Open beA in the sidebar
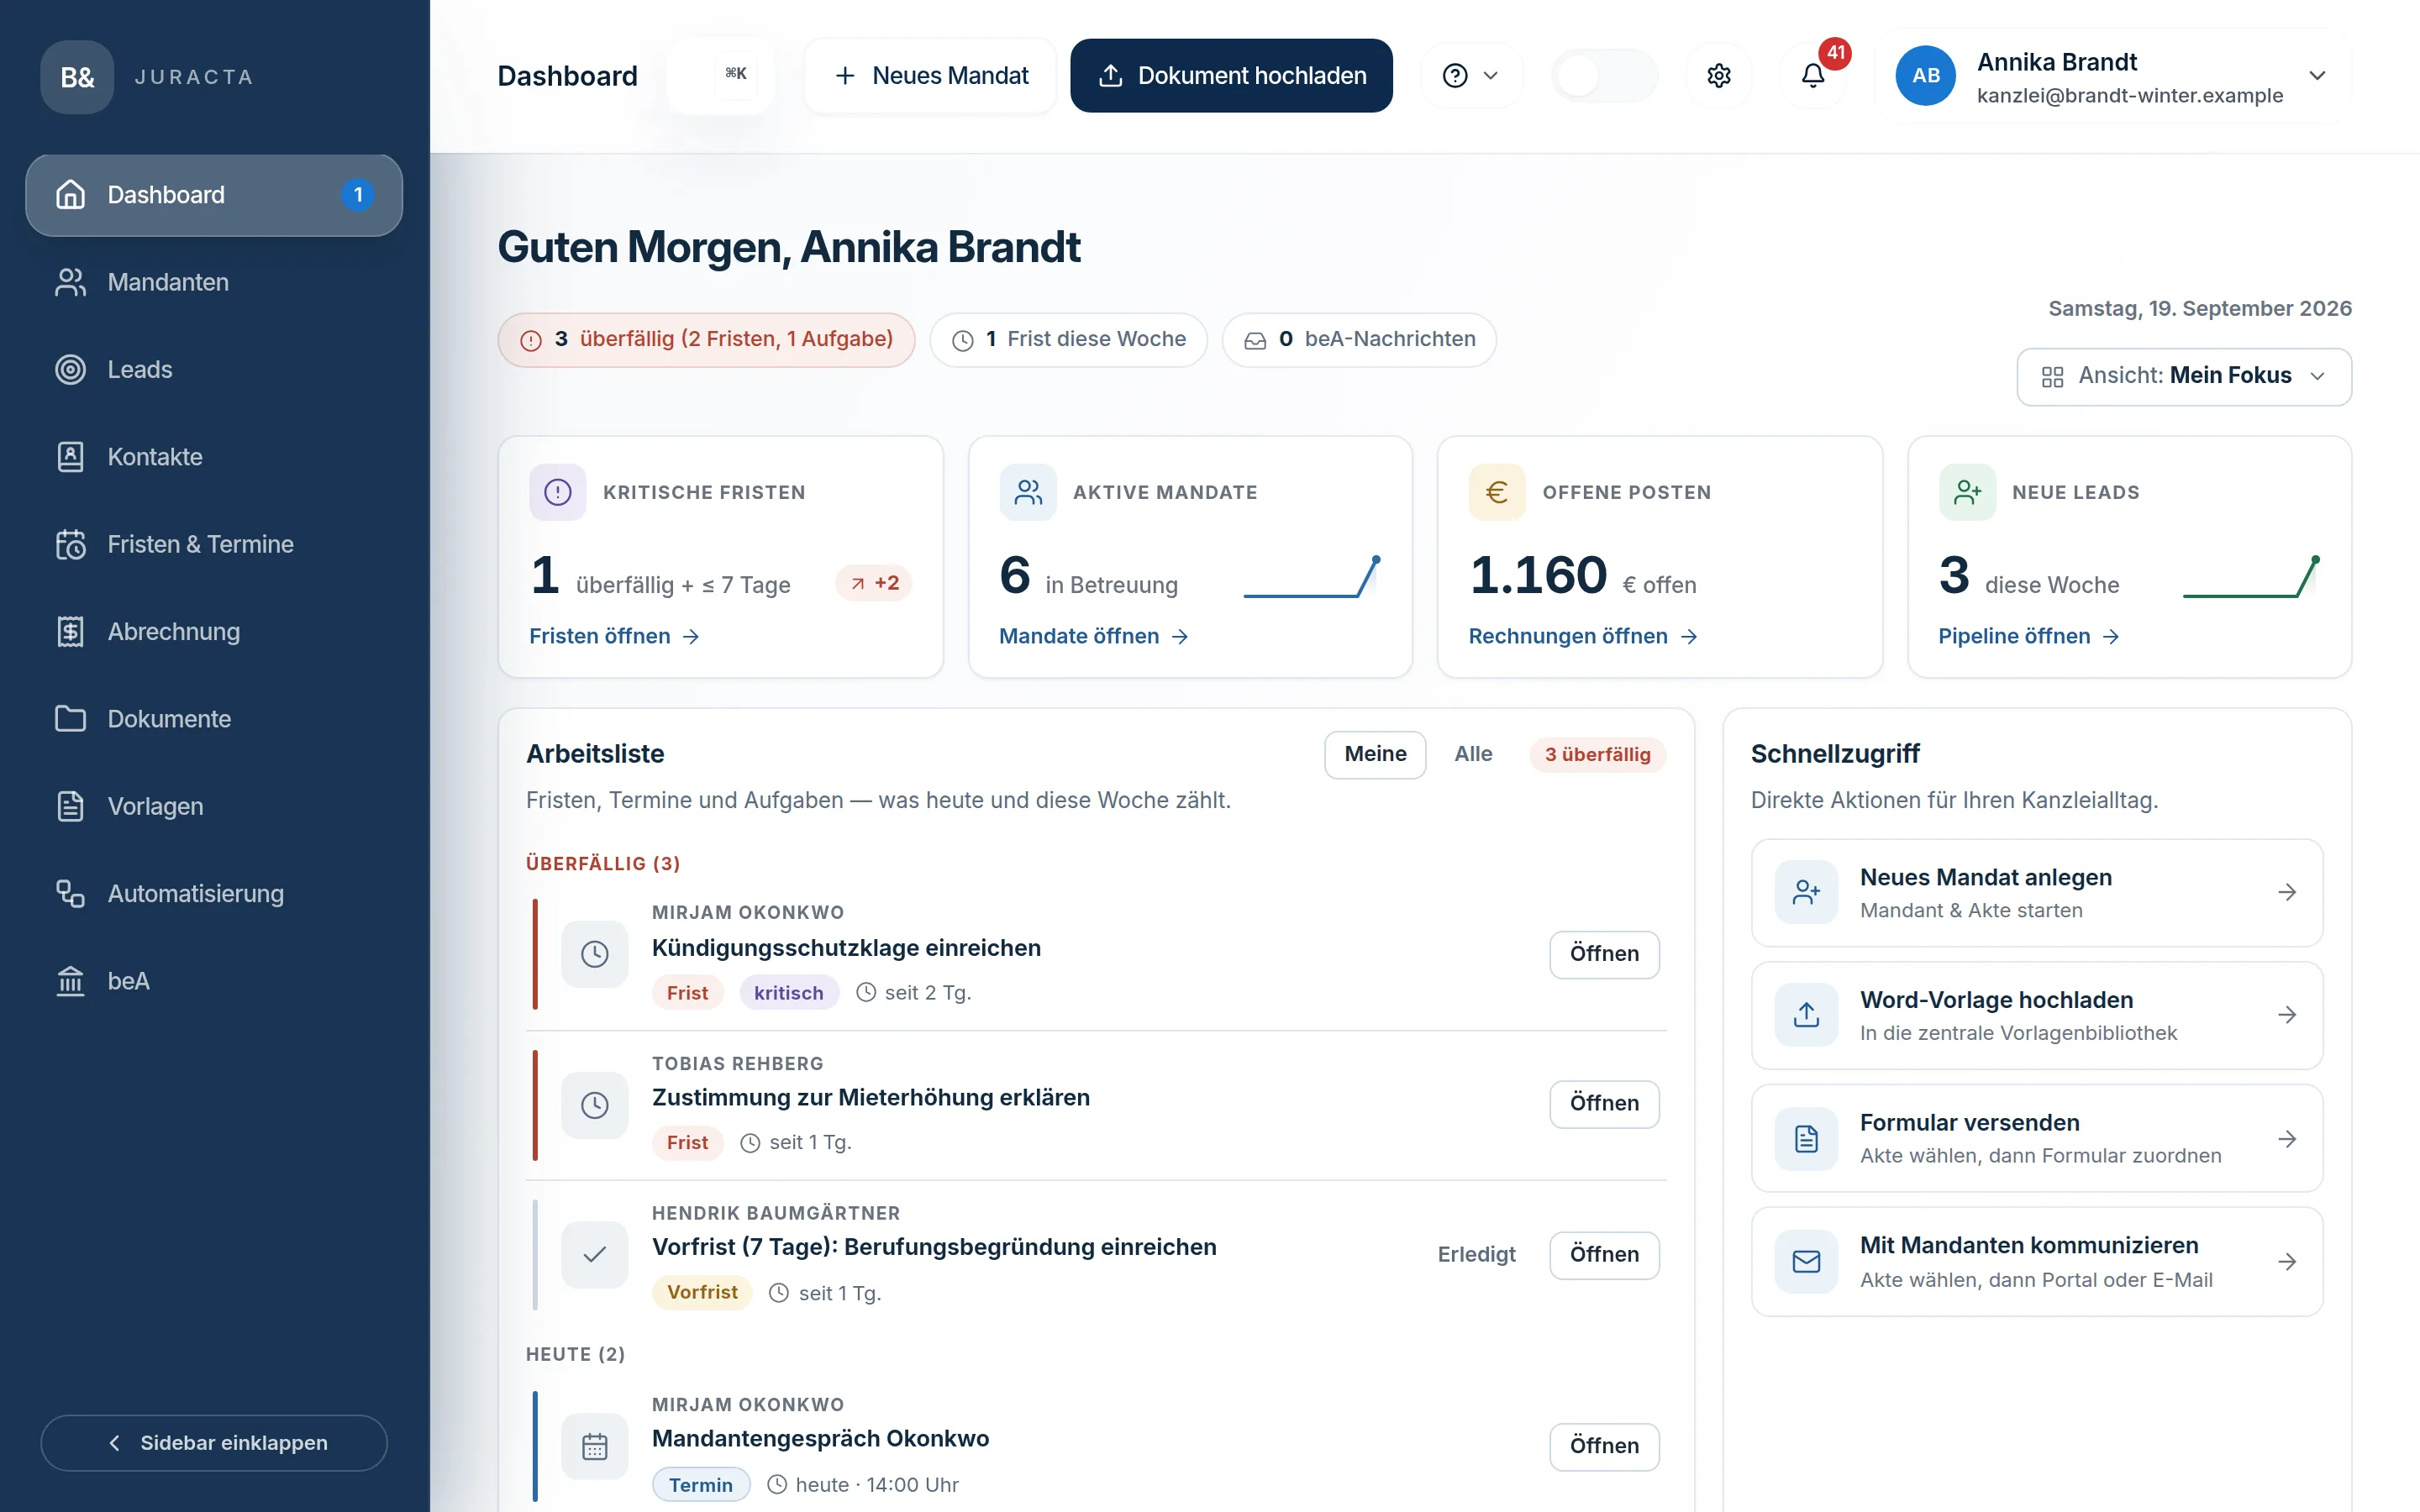The image size is (2420, 1512). tap(214, 981)
